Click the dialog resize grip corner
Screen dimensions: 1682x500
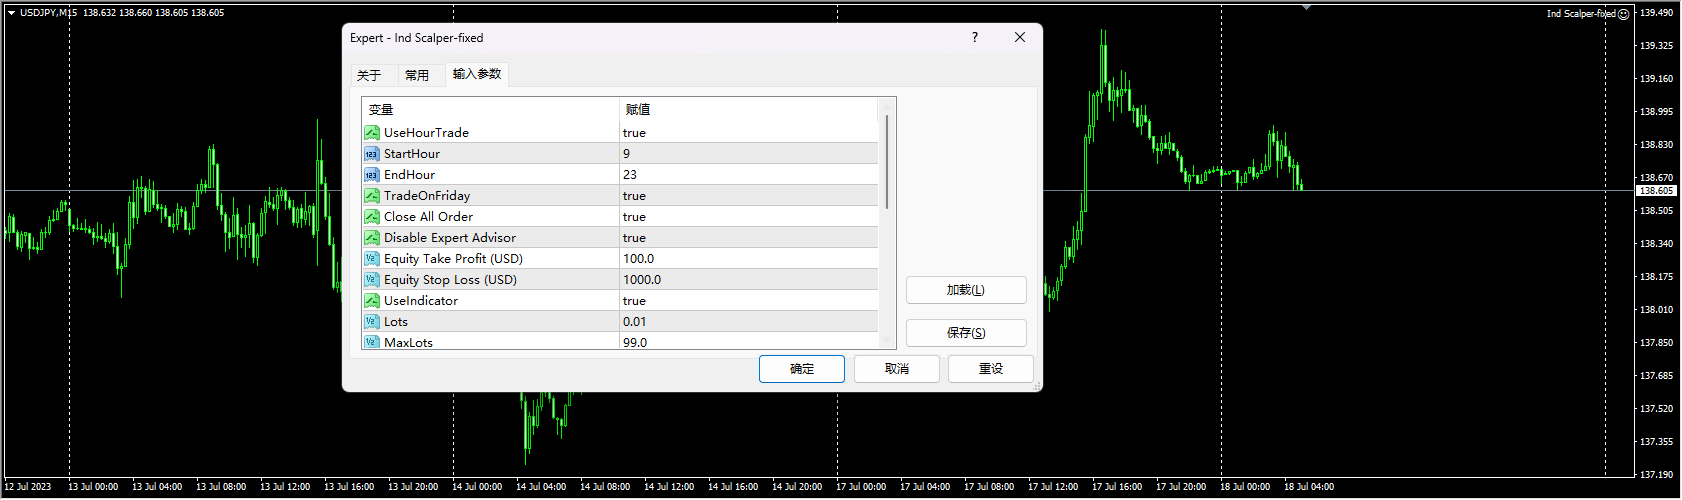click(1036, 385)
